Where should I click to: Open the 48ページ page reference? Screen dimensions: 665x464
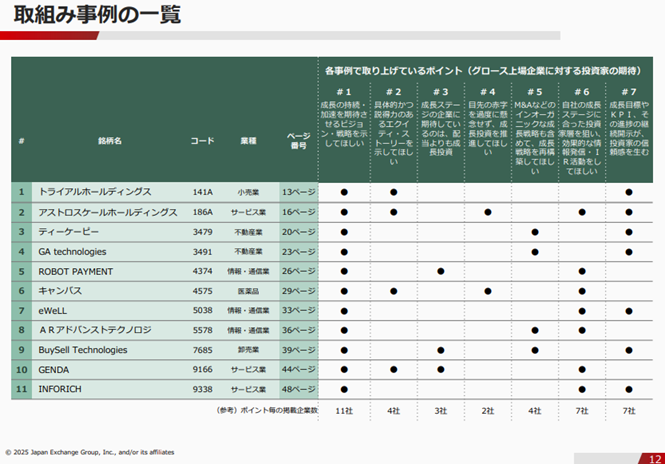298,390
